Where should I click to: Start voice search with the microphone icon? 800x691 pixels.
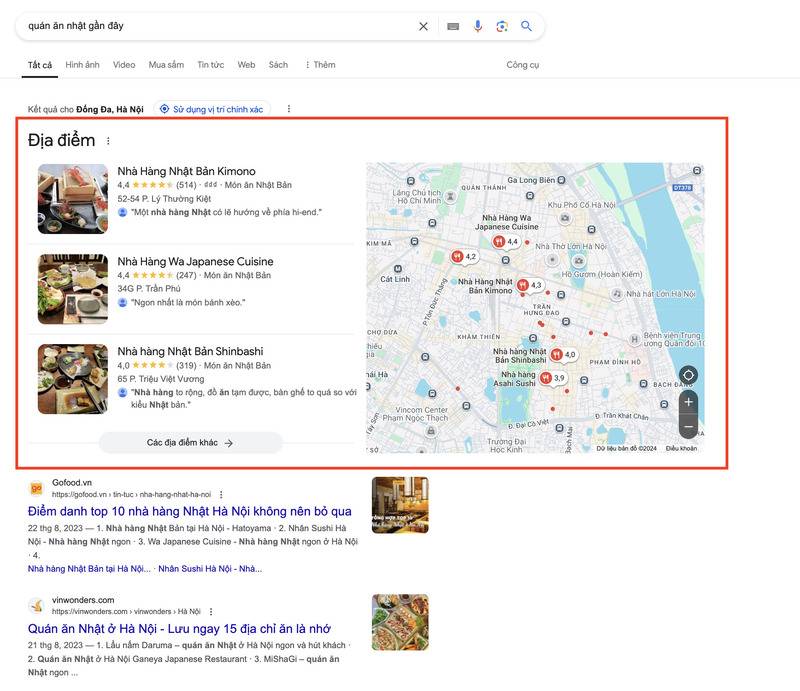[x=476, y=27]
